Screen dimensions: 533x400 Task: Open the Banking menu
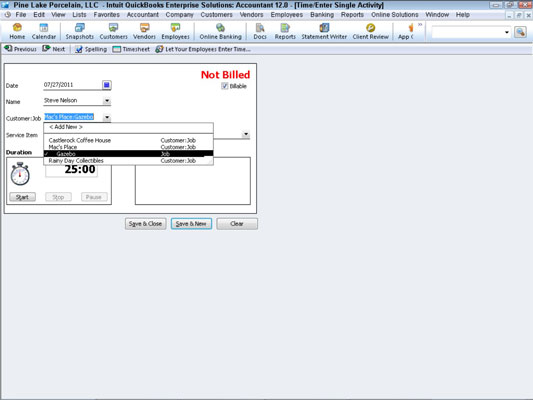(322, 15)
